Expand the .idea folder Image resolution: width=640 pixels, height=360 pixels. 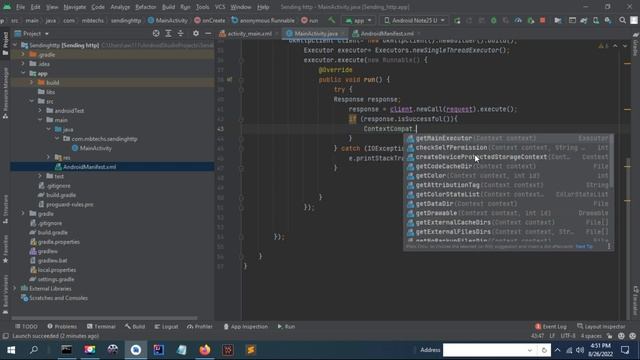[x=23, y=64]
